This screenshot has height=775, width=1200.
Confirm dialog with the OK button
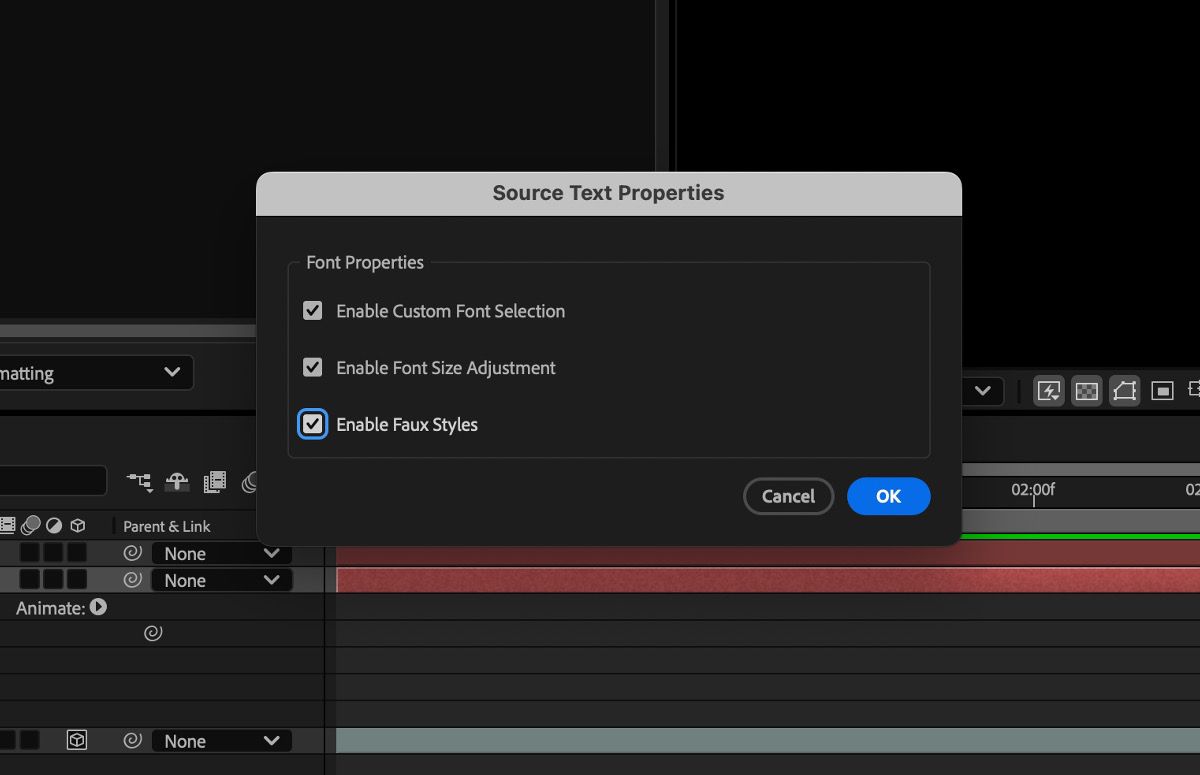(888, 496)
